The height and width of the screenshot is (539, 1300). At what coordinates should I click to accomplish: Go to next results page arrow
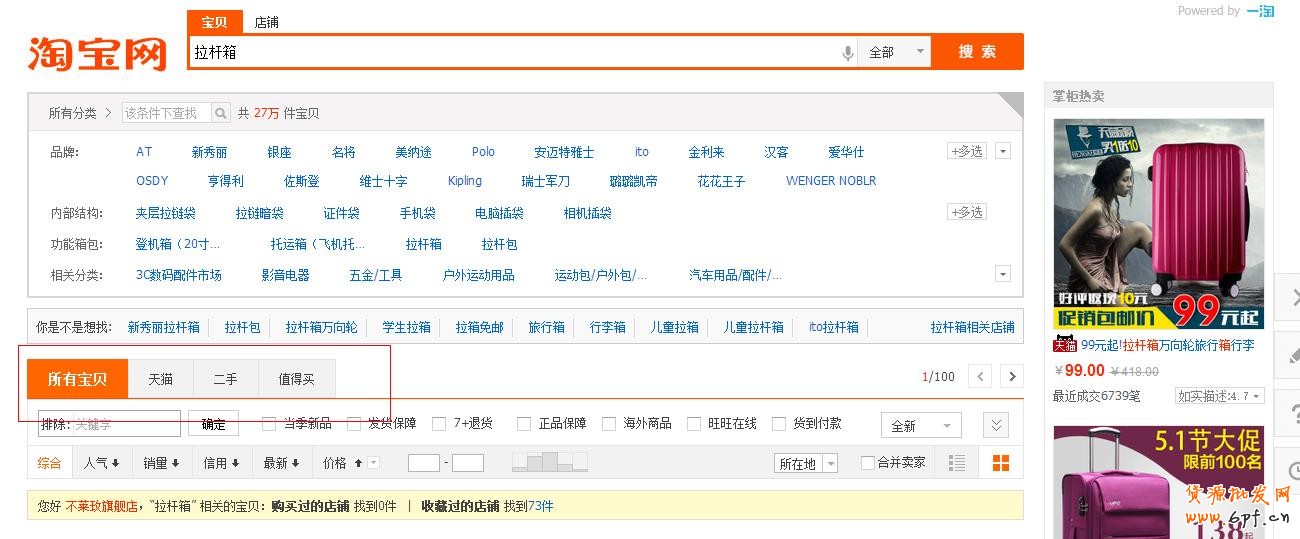(1012, 377)
